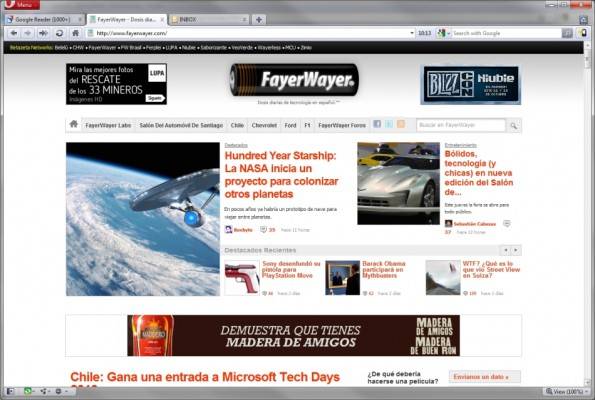The width and height of the screenshot is (595, 400).
Task: Open the View 100% zoom dropdown
Action: pos(567,391)
